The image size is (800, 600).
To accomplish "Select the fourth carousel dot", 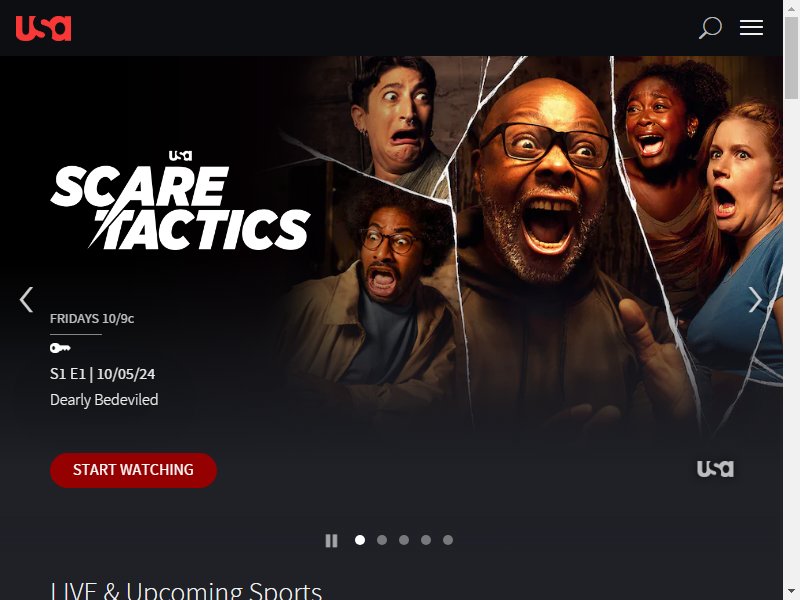I will point(426,540).
